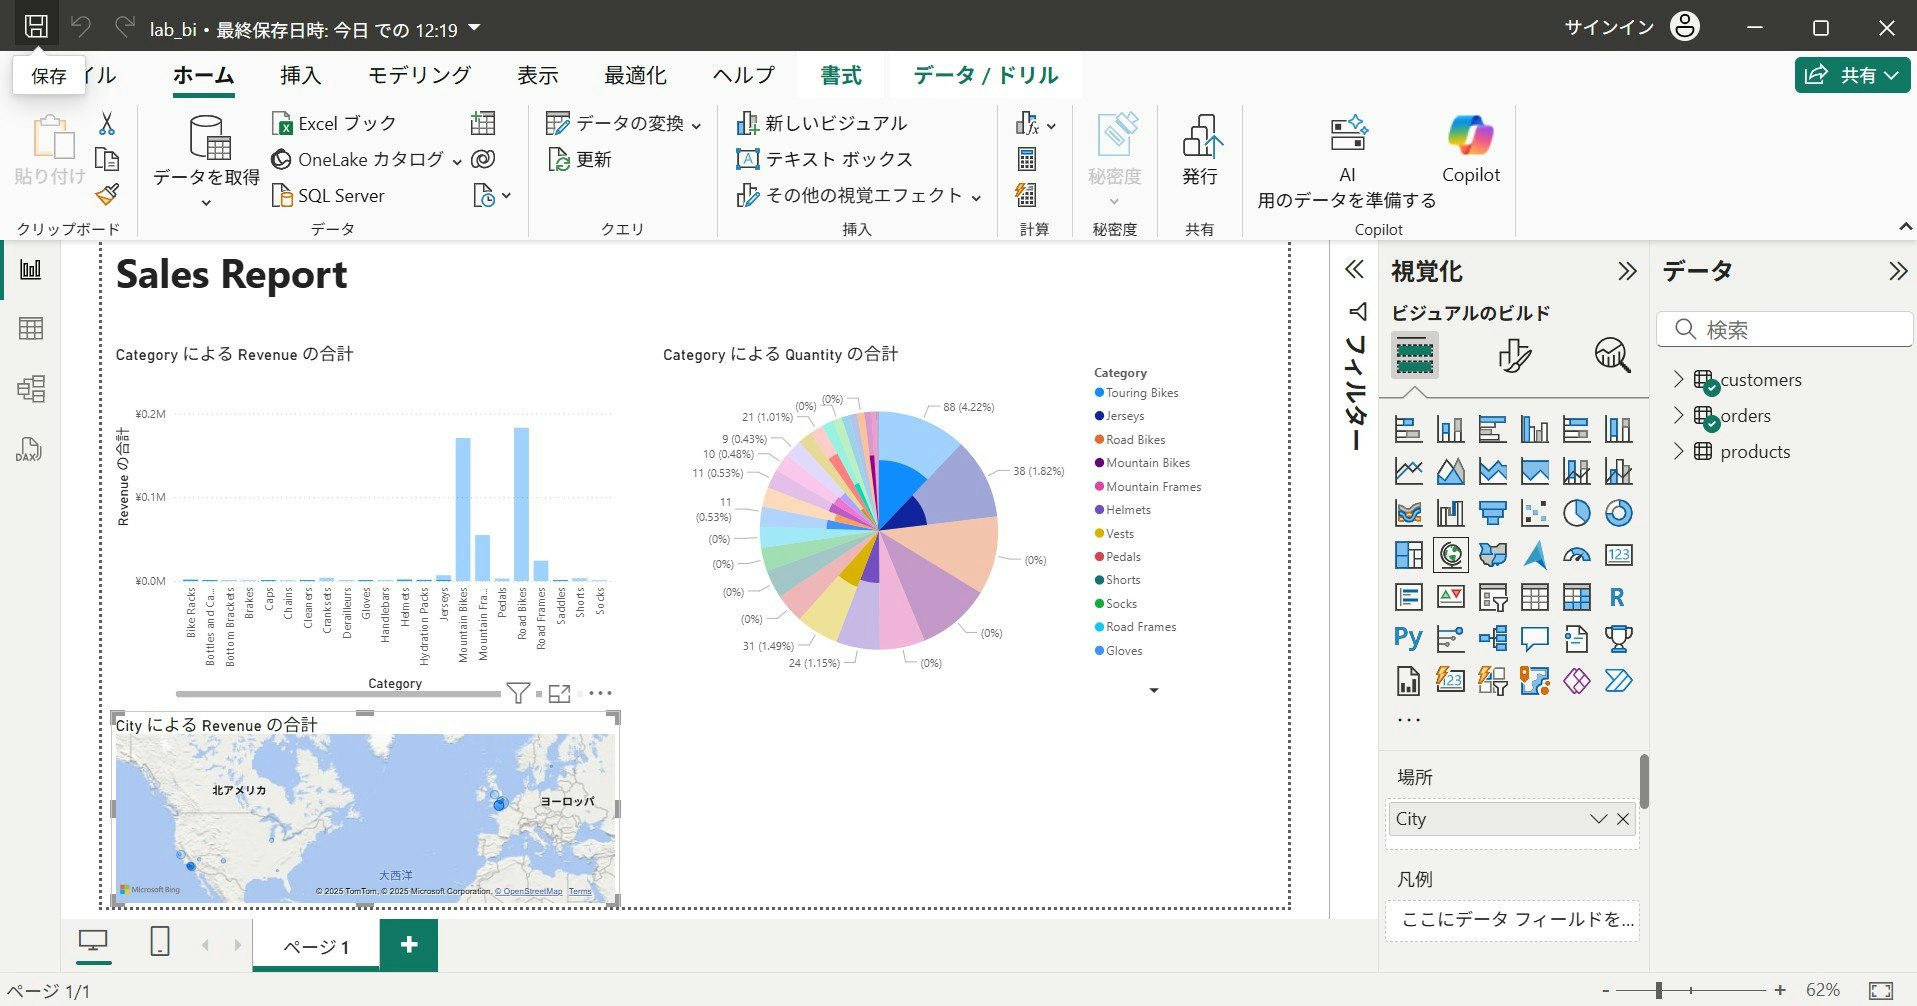Click サインイン to sign in
The height and width of the screenshot is (1006, 1917).
[1609, 27]
